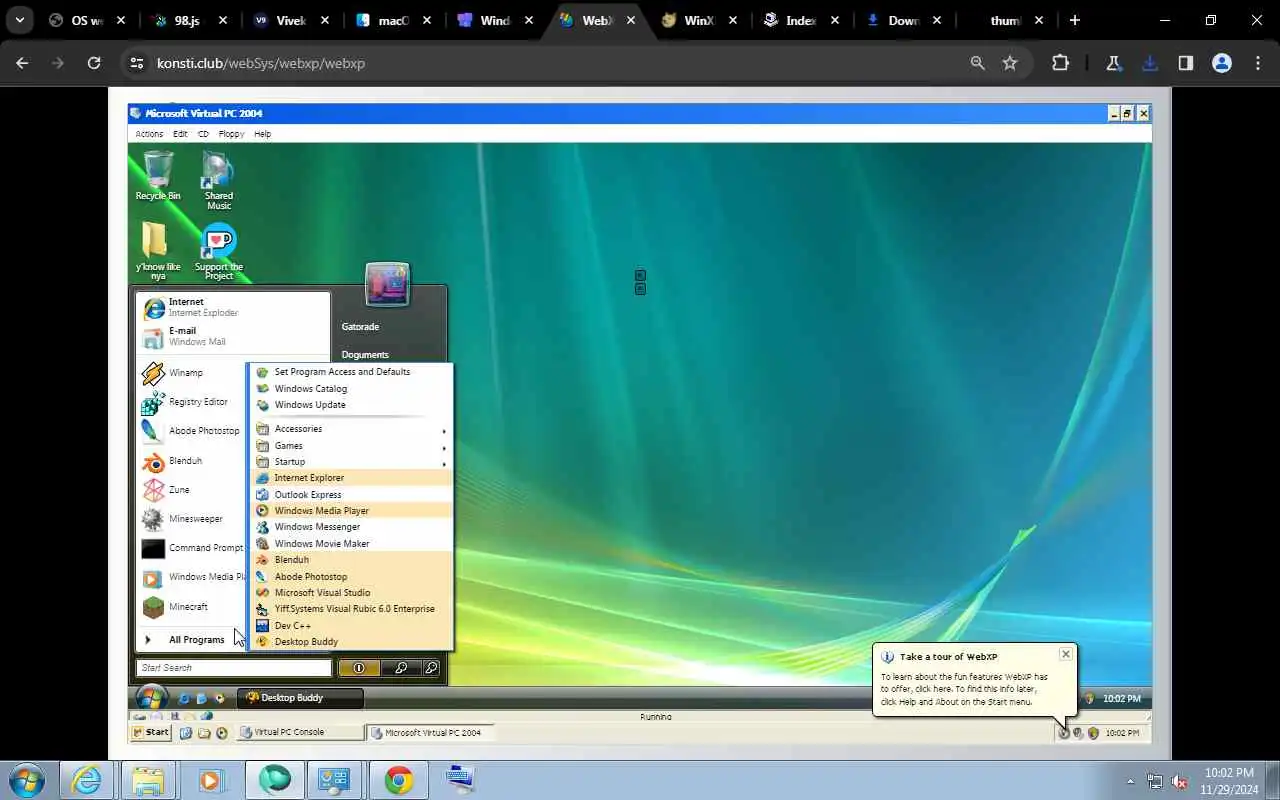The image size is (1280, 800).
Task: Open the Actions menu of Virtual PC
Action: (x=149, y=134)
